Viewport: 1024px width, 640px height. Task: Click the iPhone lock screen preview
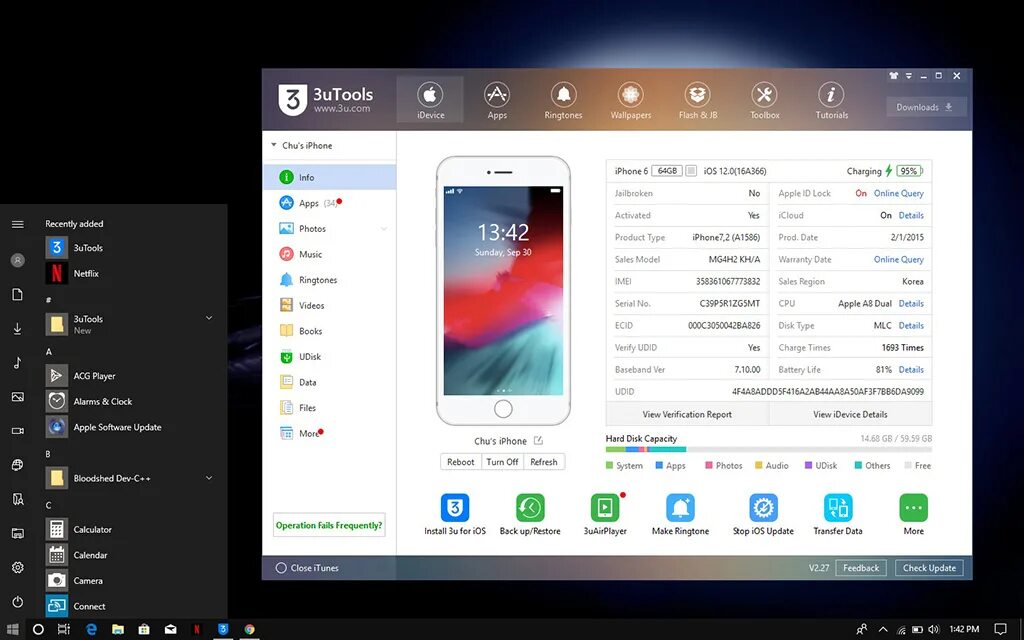[x=503, y=291]
